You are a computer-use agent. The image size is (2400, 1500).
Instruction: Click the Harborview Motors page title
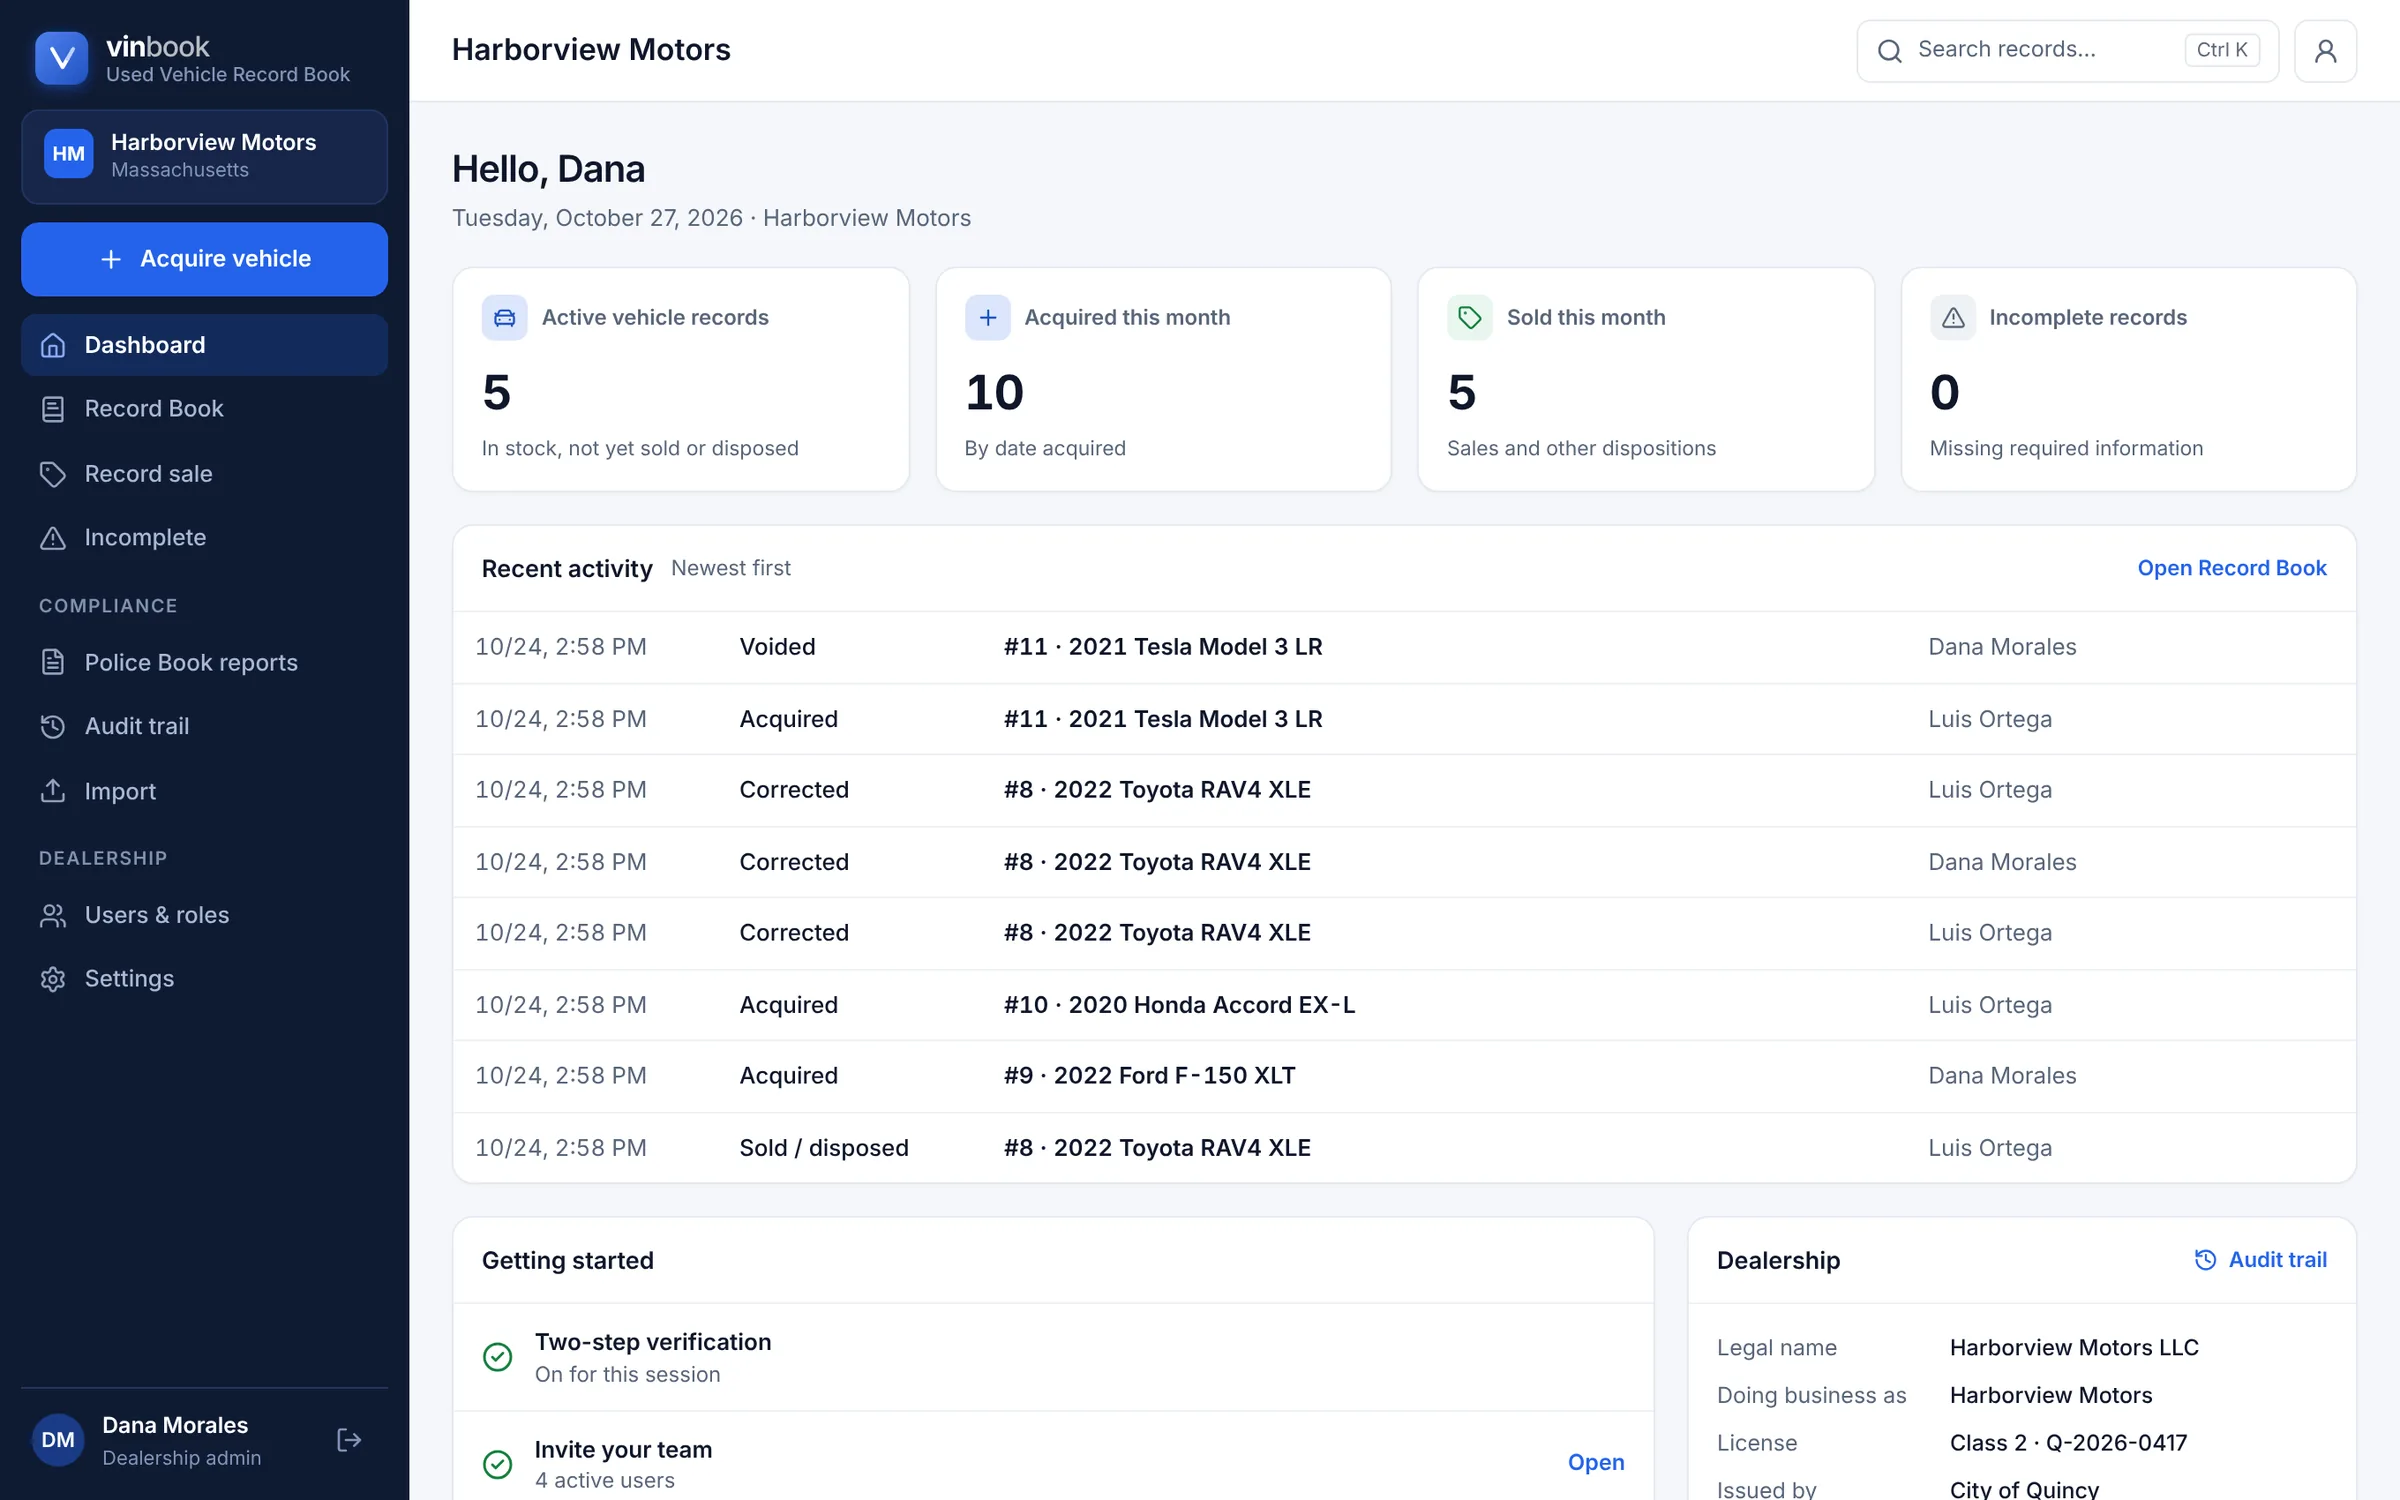pos(591,50)
